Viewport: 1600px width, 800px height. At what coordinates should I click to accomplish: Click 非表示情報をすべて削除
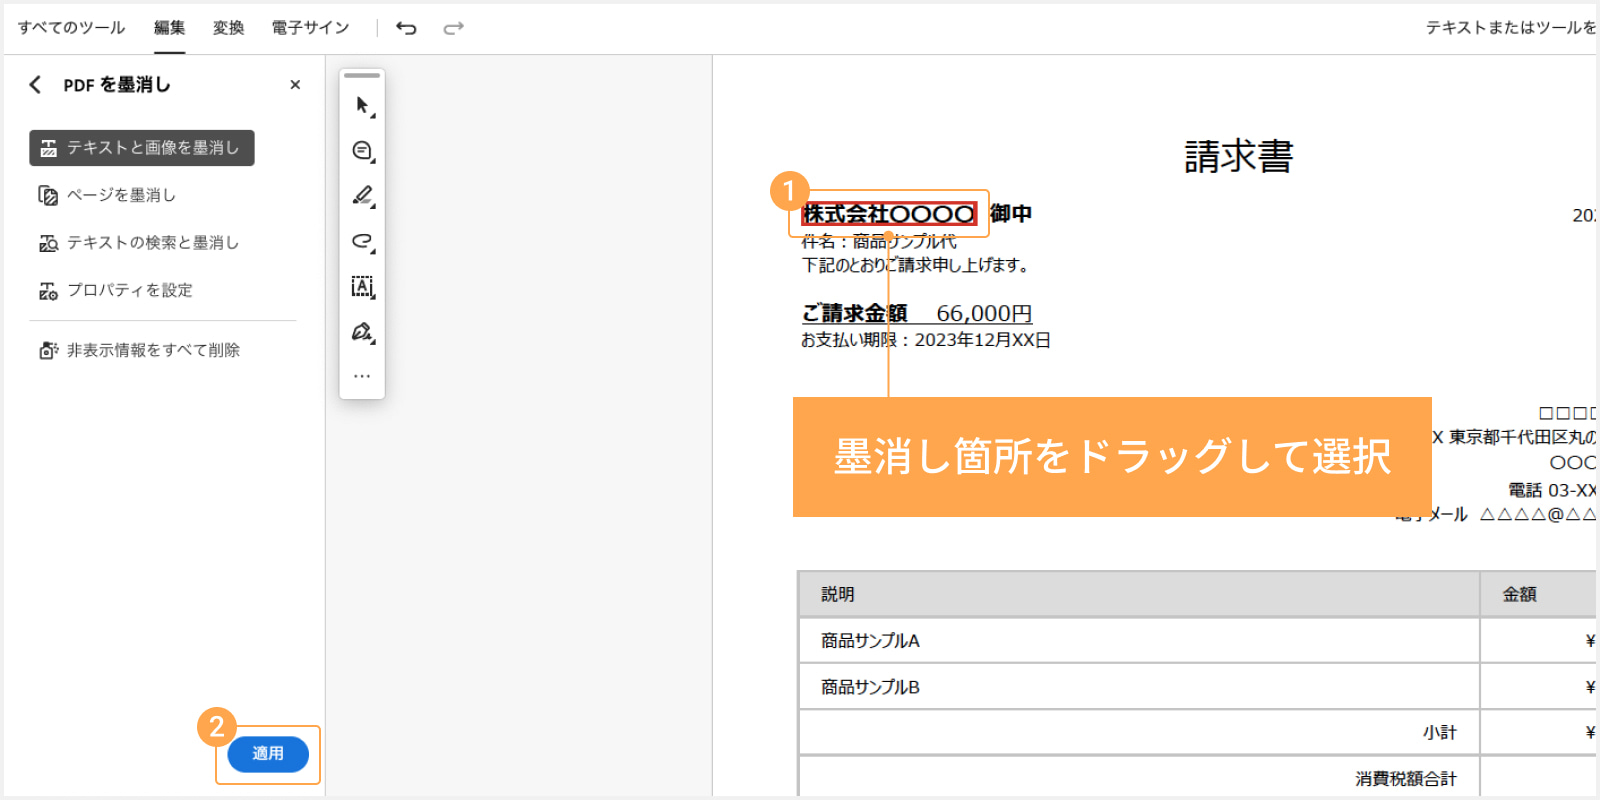139,350
